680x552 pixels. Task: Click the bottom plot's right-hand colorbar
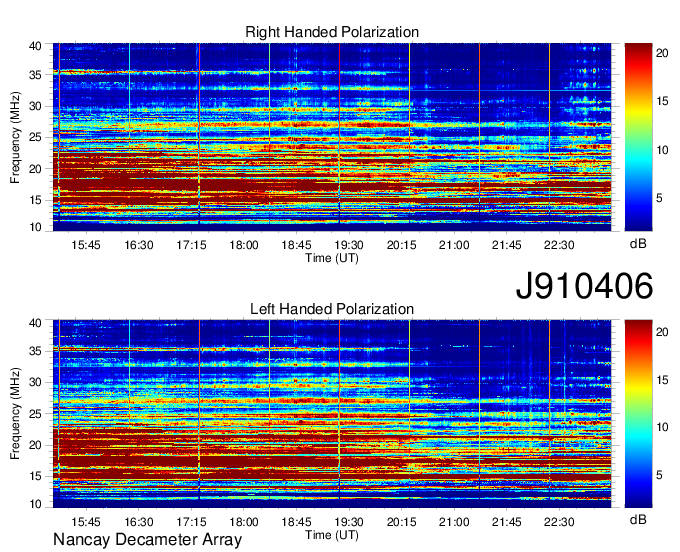(x=638, y=413)
